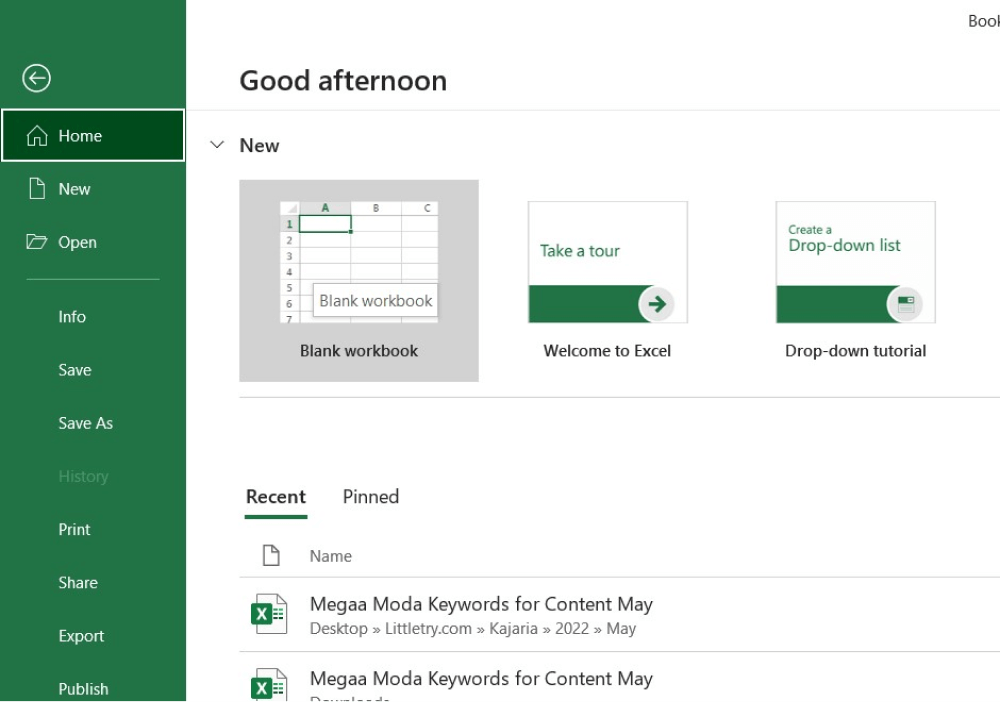Screen dimensions: 1000x702
Task: Click the New section heading
Action: tap(259, 145)
